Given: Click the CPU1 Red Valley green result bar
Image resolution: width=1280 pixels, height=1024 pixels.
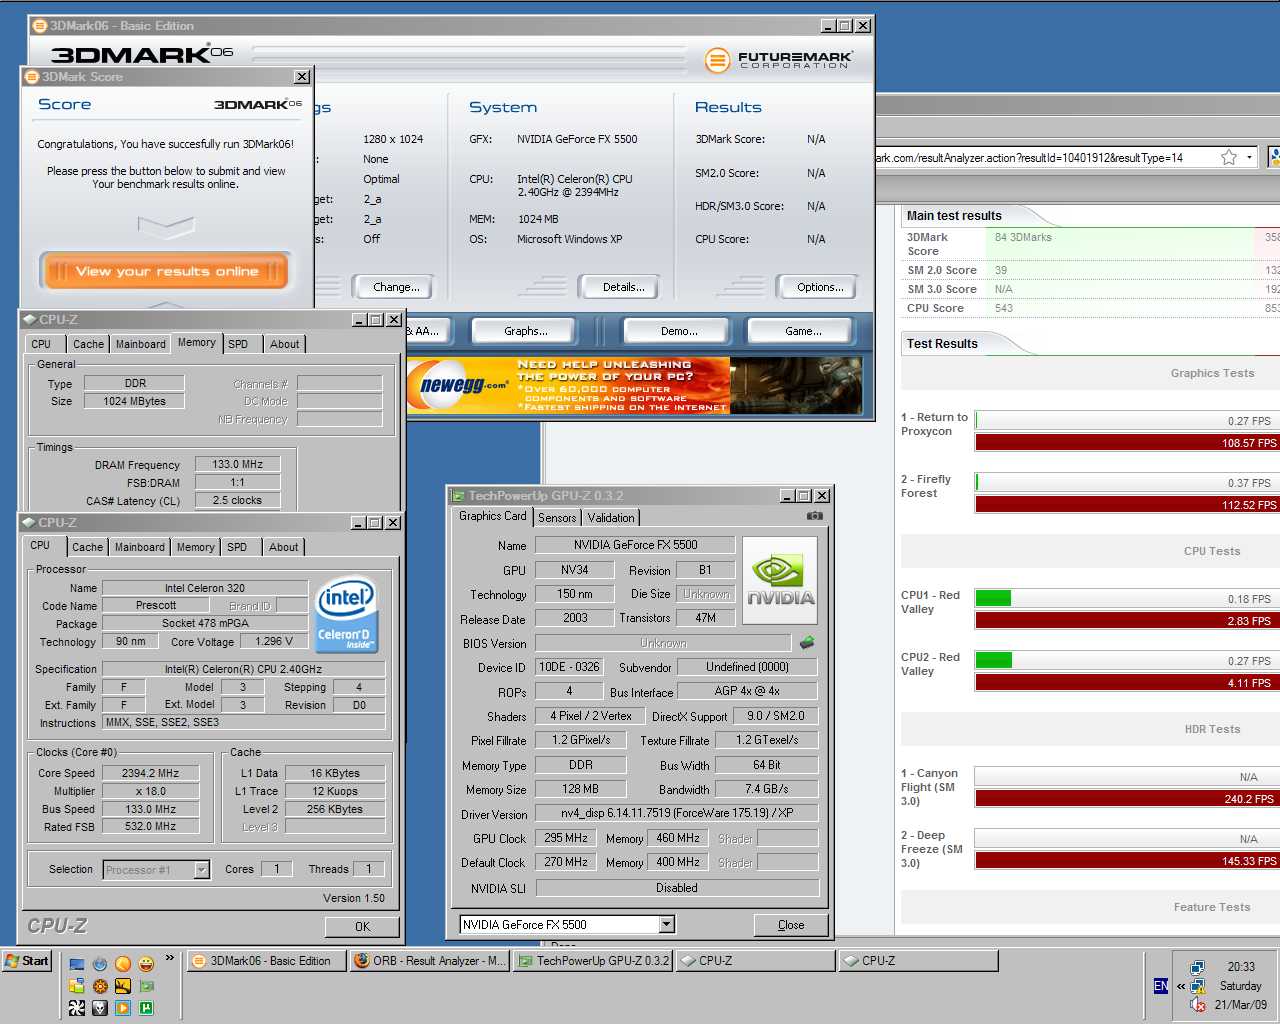Looking at the screenshot, I should click(x=993, y=598).
